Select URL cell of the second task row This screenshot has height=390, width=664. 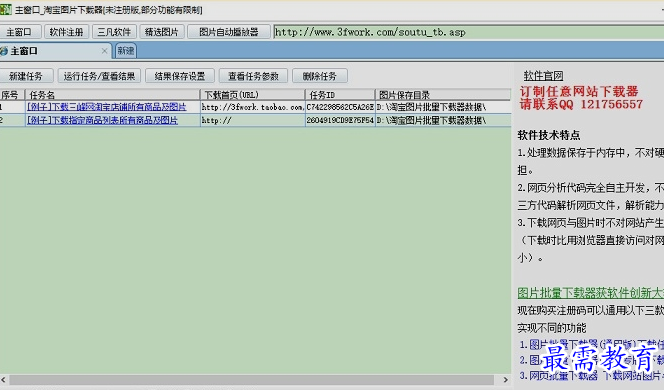click(252, 120)
